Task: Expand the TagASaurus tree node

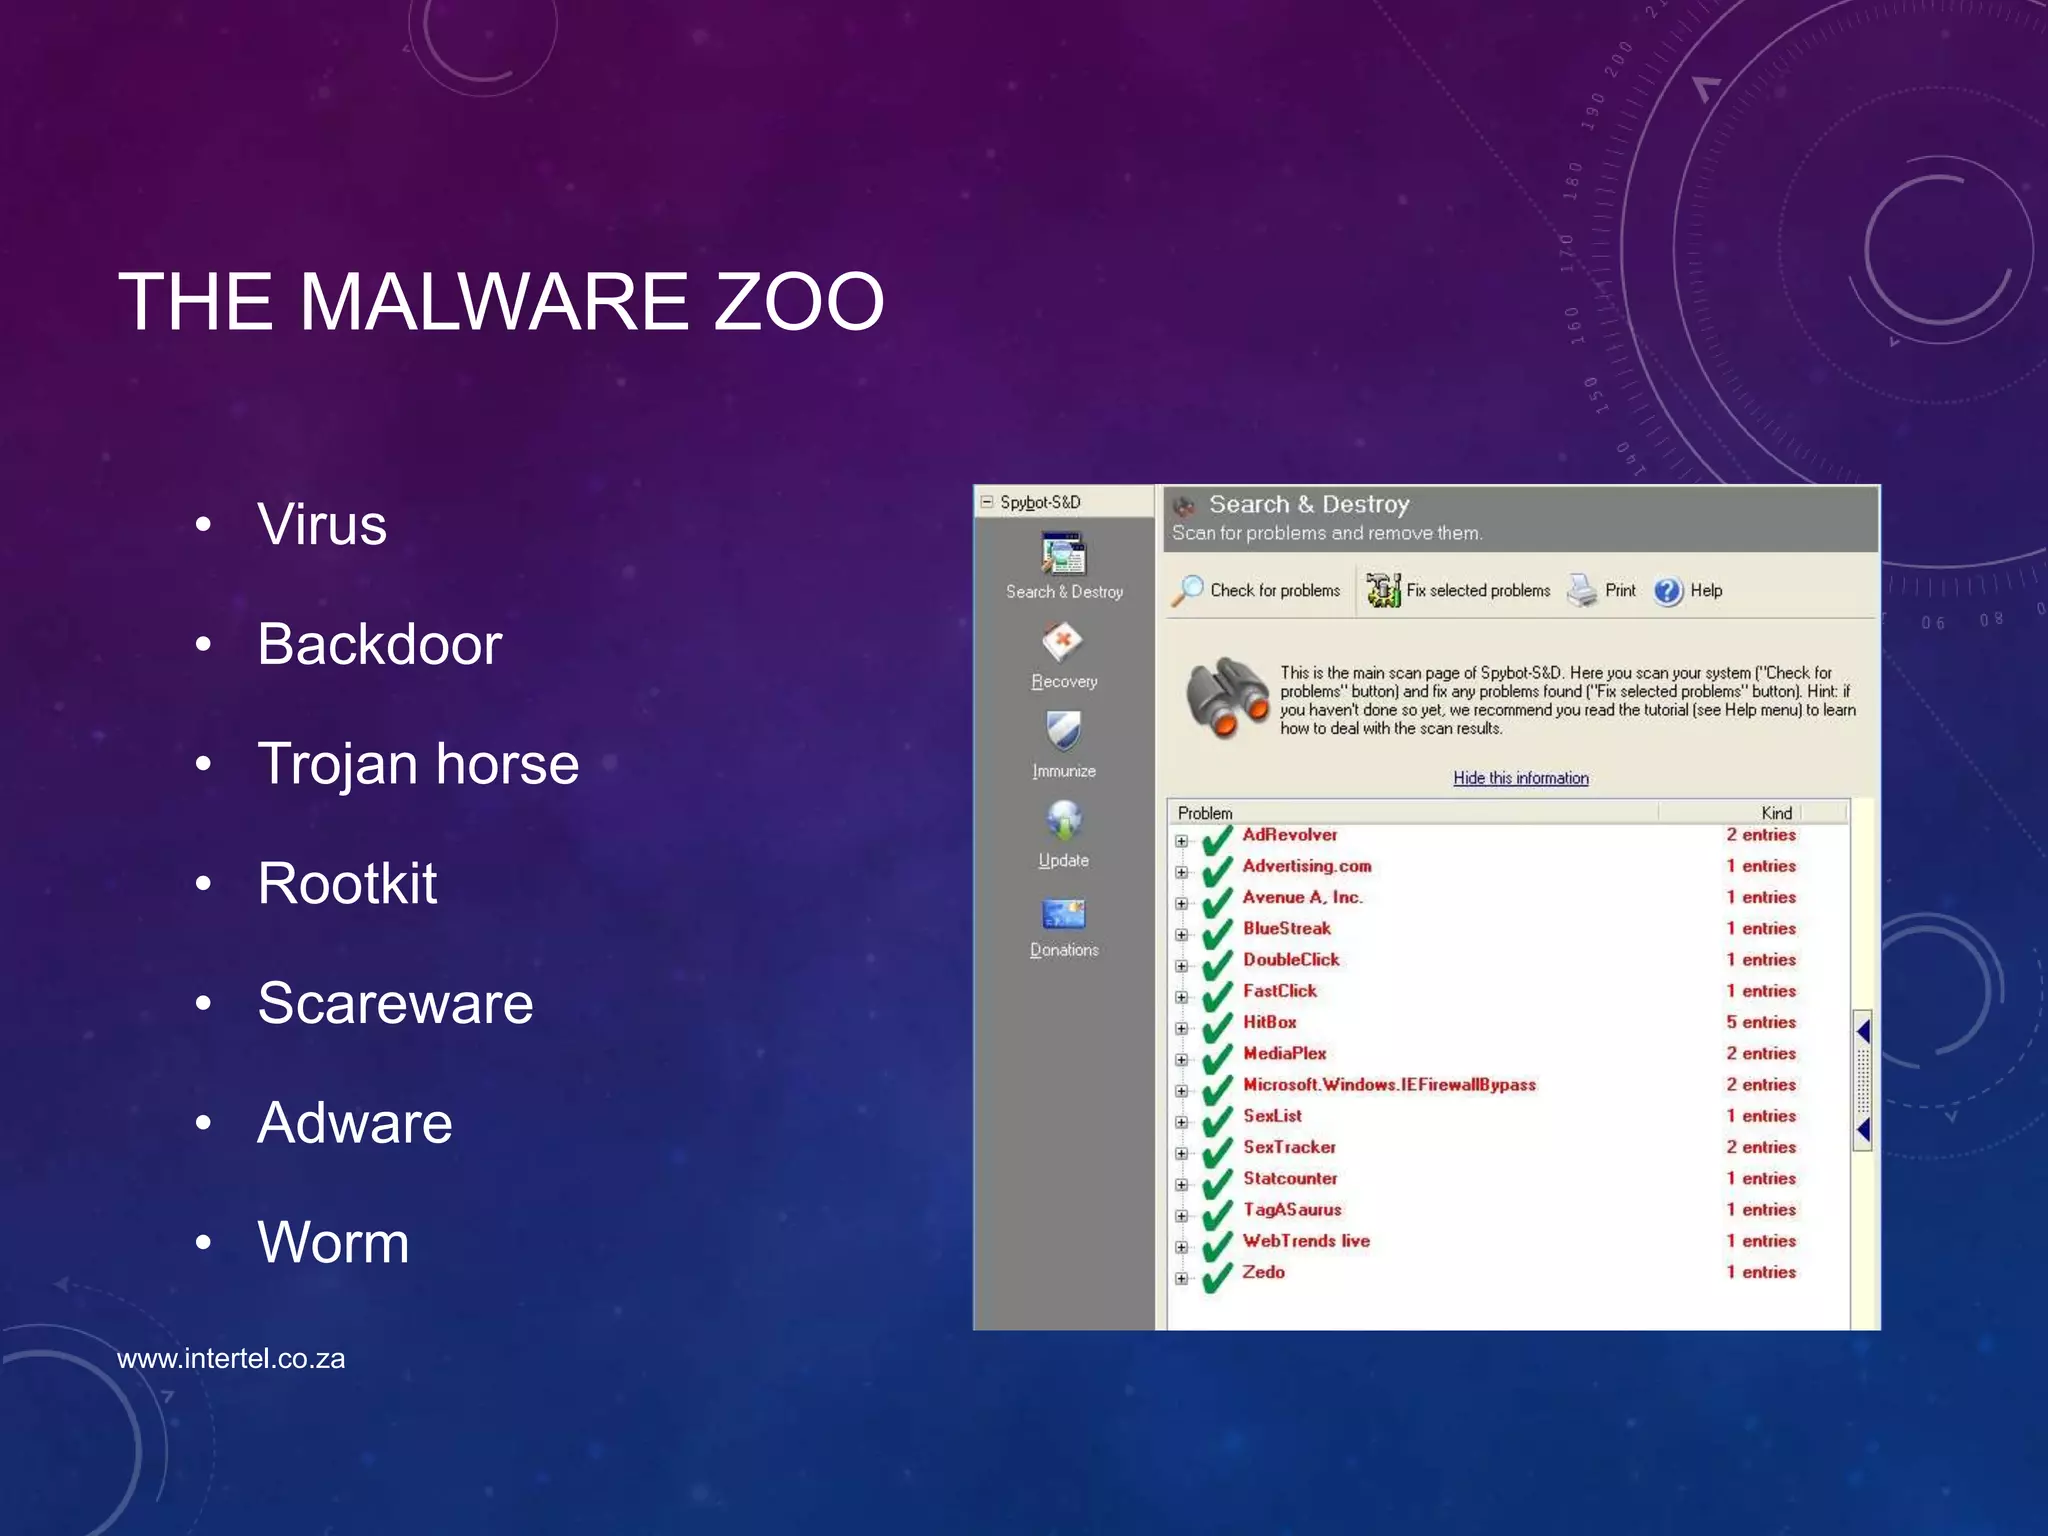Action: [x=1181, y=1216]
